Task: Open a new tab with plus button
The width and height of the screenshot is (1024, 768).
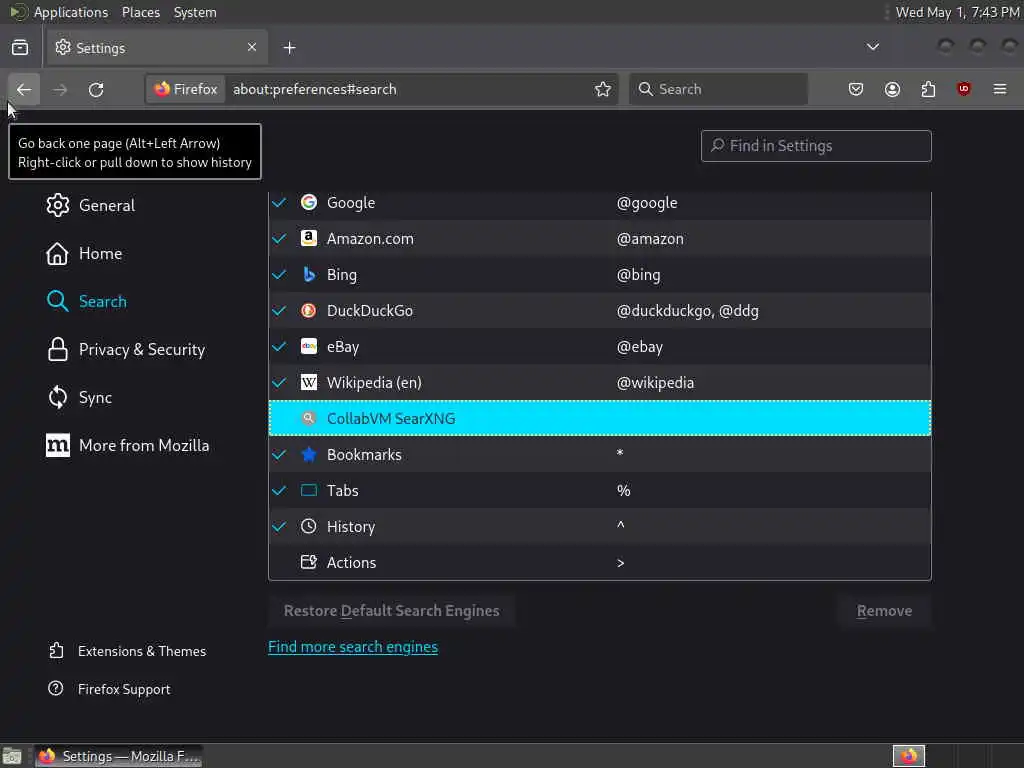Action: point(289,48)
